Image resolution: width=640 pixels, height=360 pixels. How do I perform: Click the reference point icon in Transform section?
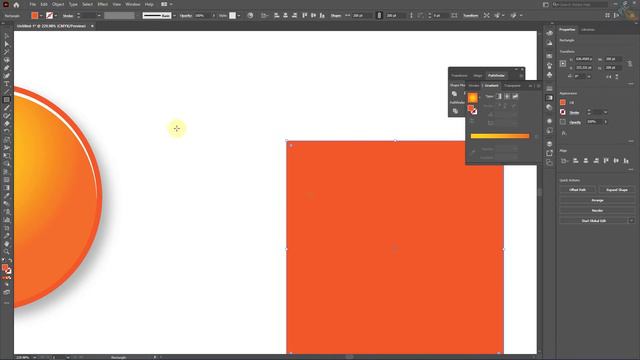[563, 64]
